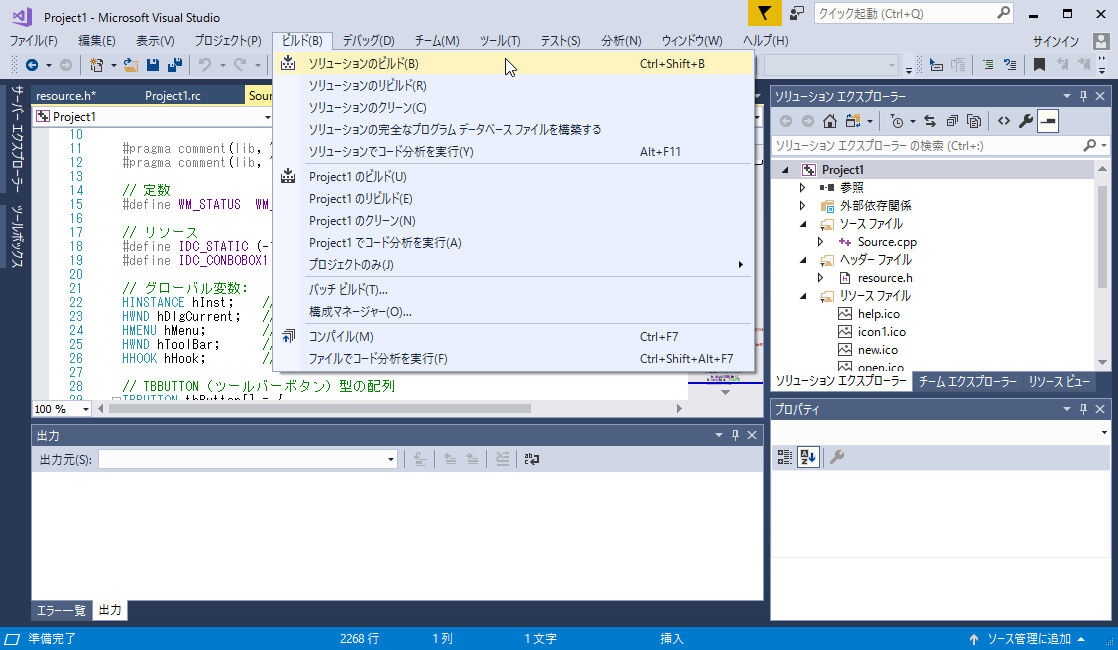Click the Categorized view icon in Properties
1118x650 pixels.
tap(784, 457)
